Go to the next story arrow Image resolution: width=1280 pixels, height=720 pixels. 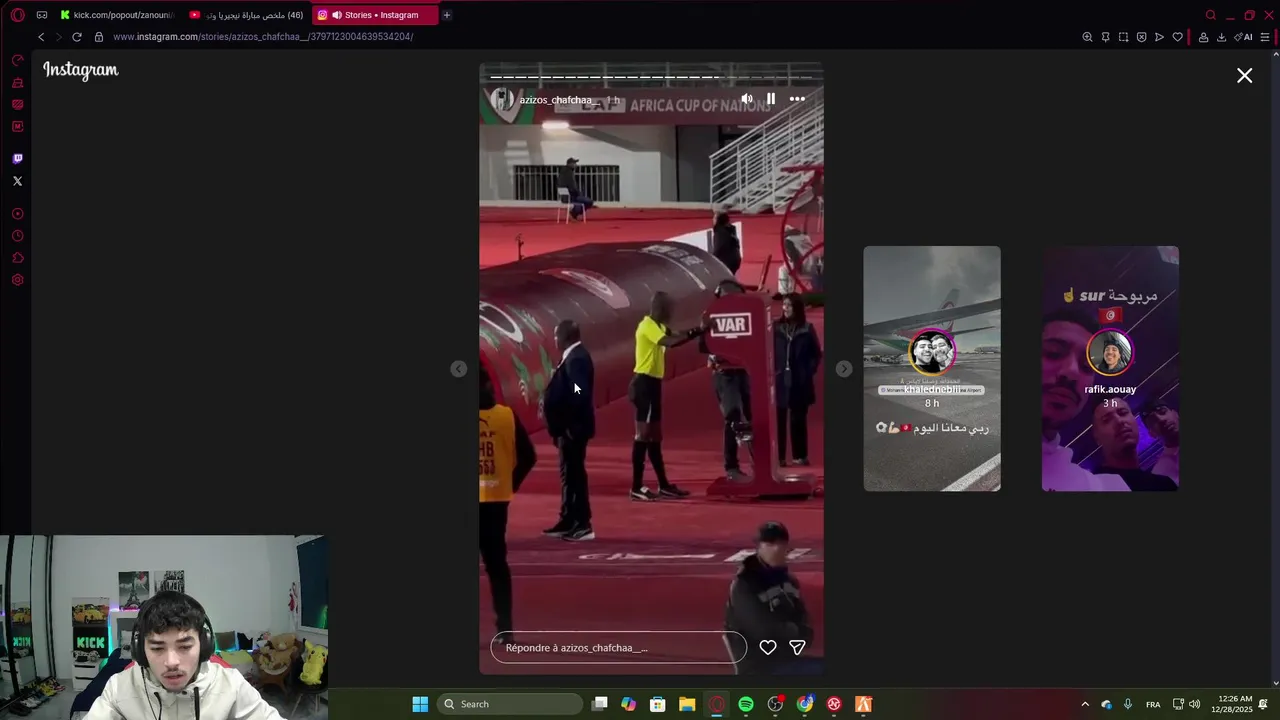coord(844,369)
